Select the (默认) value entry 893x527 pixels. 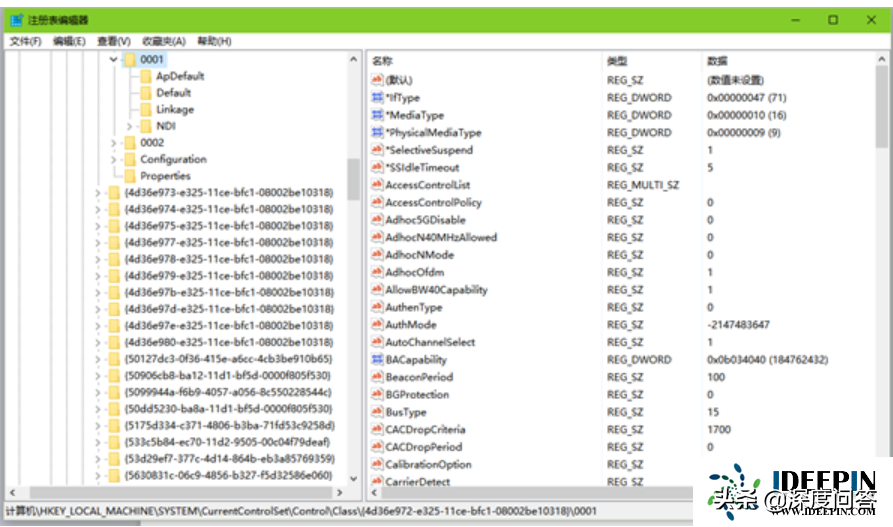point(399,80)
